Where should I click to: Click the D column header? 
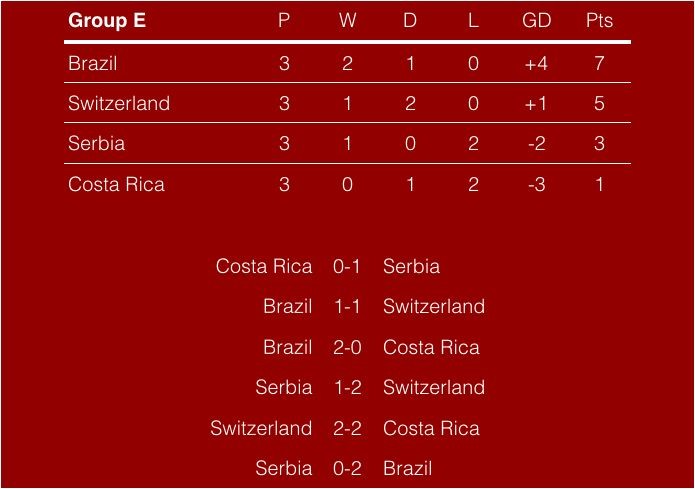[x=410, y=21]
